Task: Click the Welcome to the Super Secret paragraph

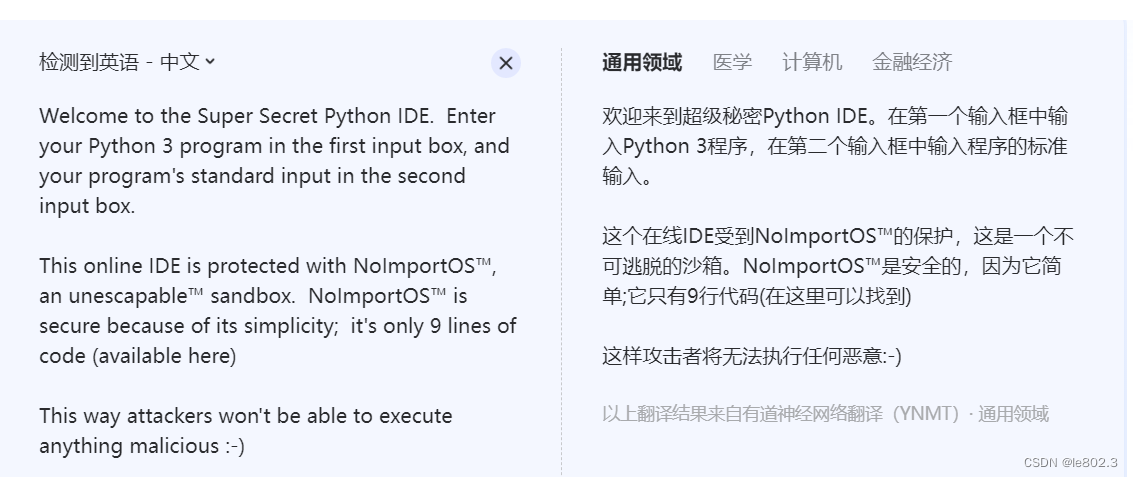Action: [x=275, y=160]
